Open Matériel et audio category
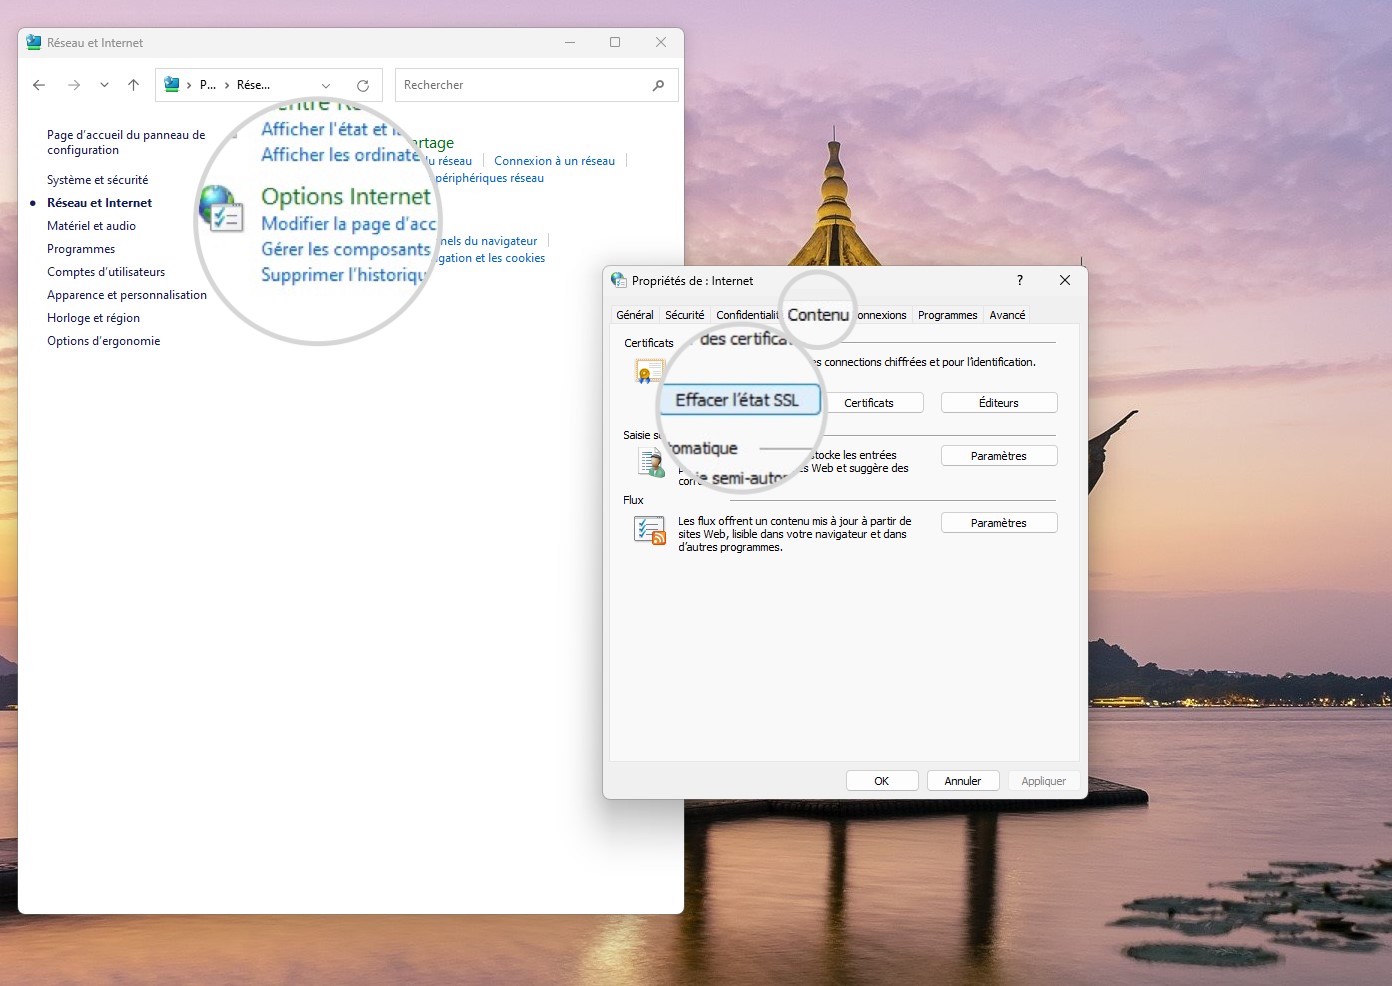The height and width of the screenshot is (986, 1392). (91, 226)
